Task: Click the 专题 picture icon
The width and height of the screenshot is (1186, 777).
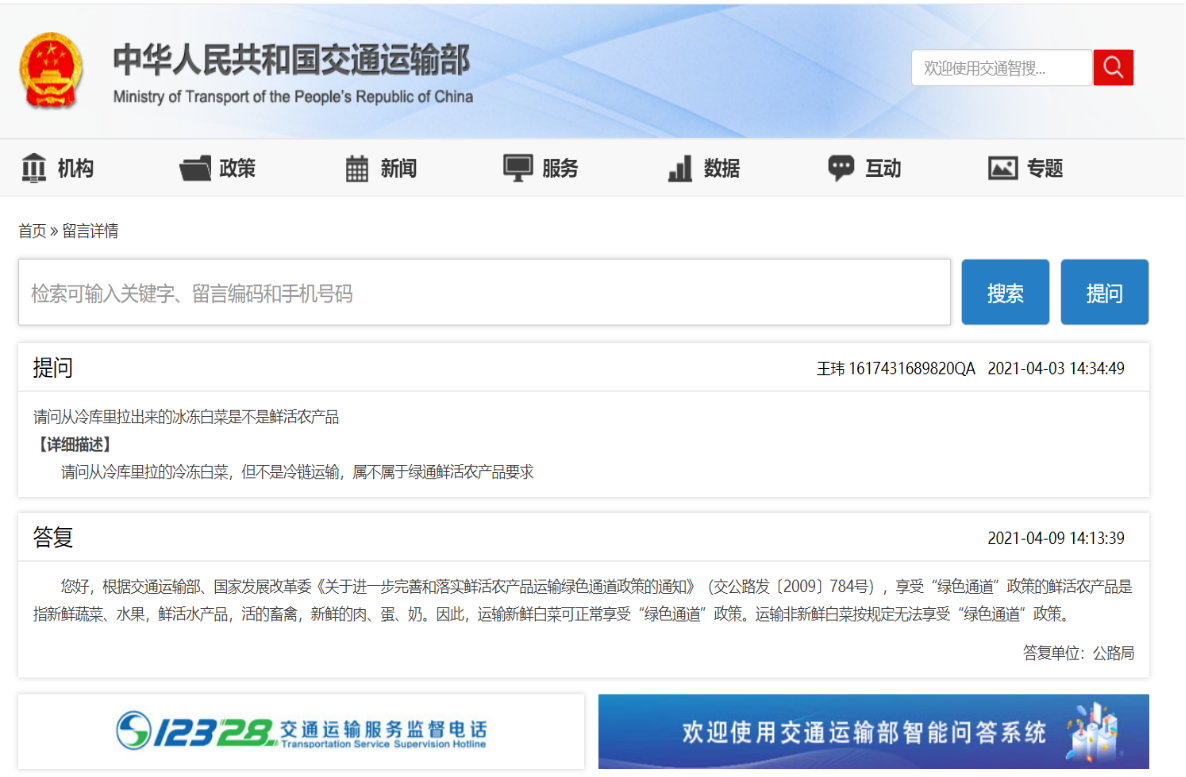Action: click(x=1002, y=168)
